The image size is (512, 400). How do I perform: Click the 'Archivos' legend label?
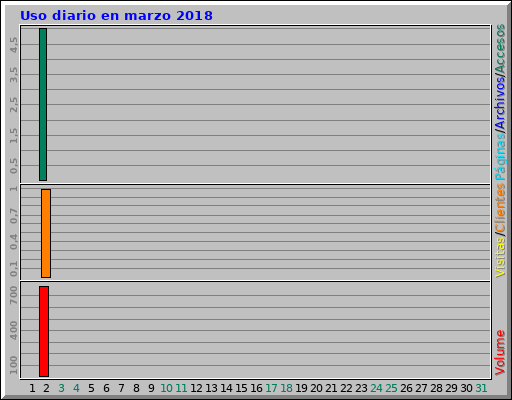500,104
